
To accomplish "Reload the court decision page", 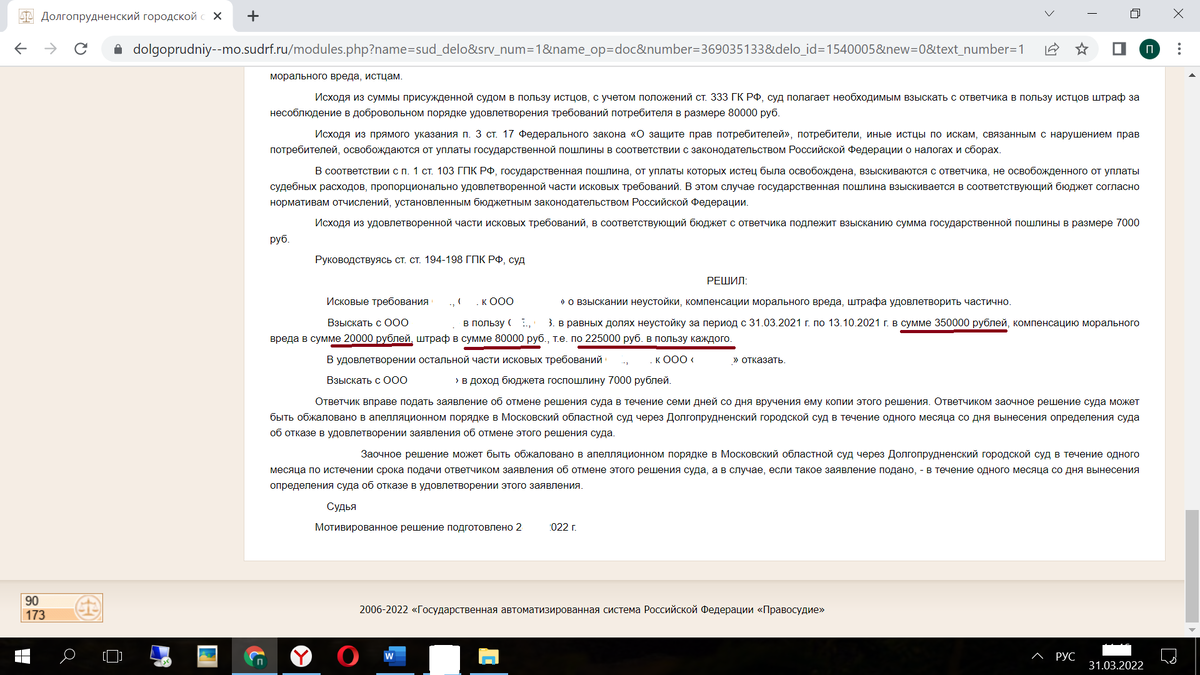I will pos(82,48).
